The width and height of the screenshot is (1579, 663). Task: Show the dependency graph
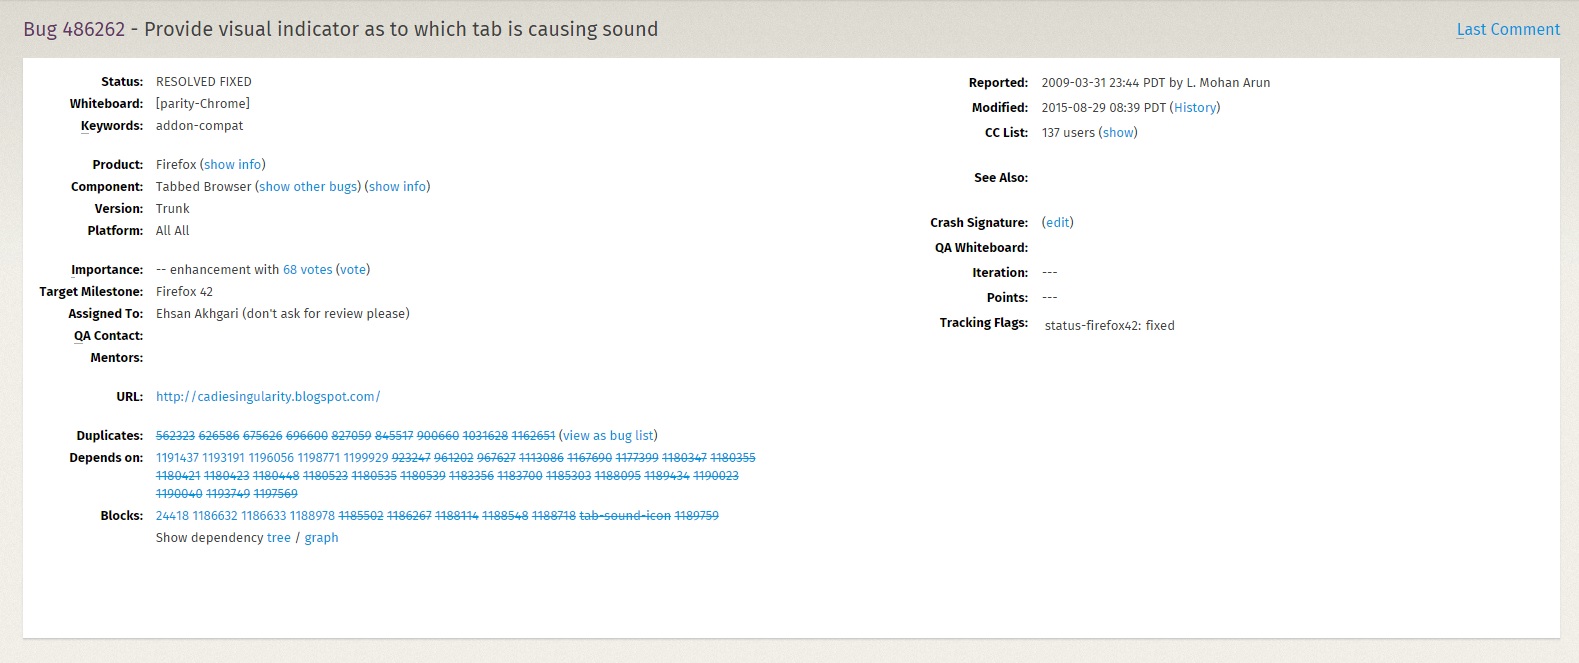[321, 538]
